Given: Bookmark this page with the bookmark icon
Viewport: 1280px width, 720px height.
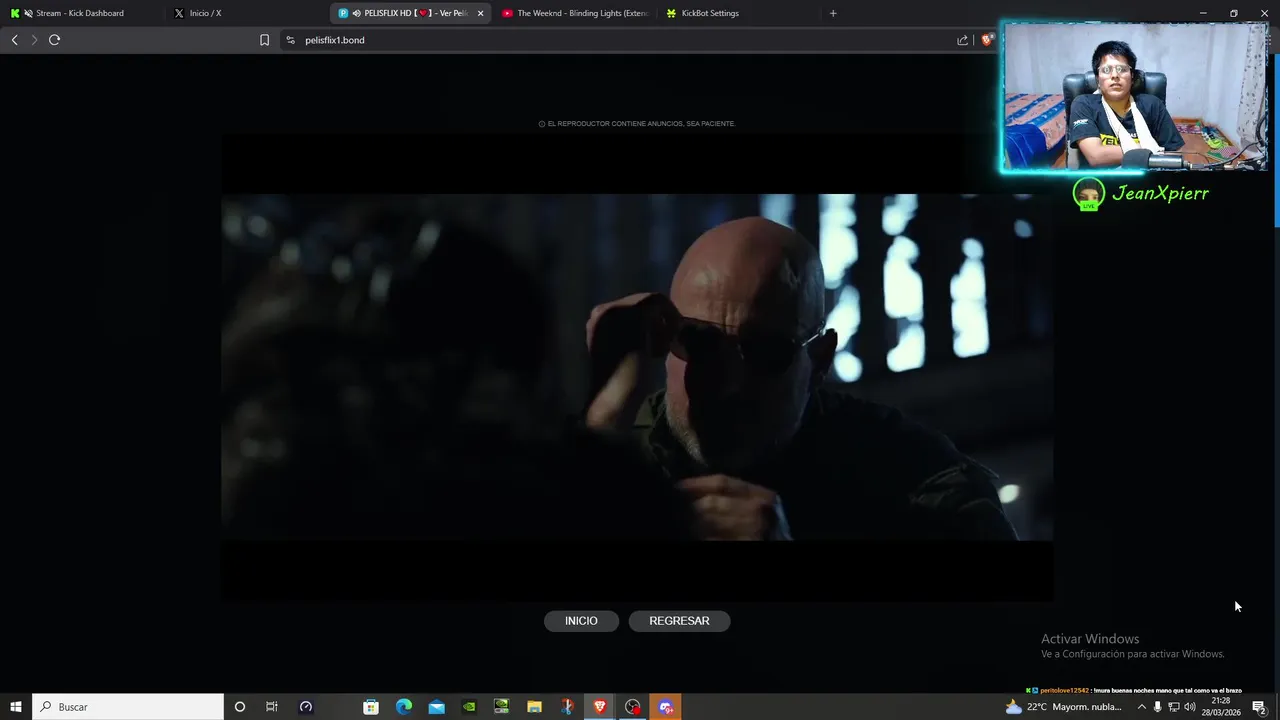Looking at the screenshot, I should 264,40.
